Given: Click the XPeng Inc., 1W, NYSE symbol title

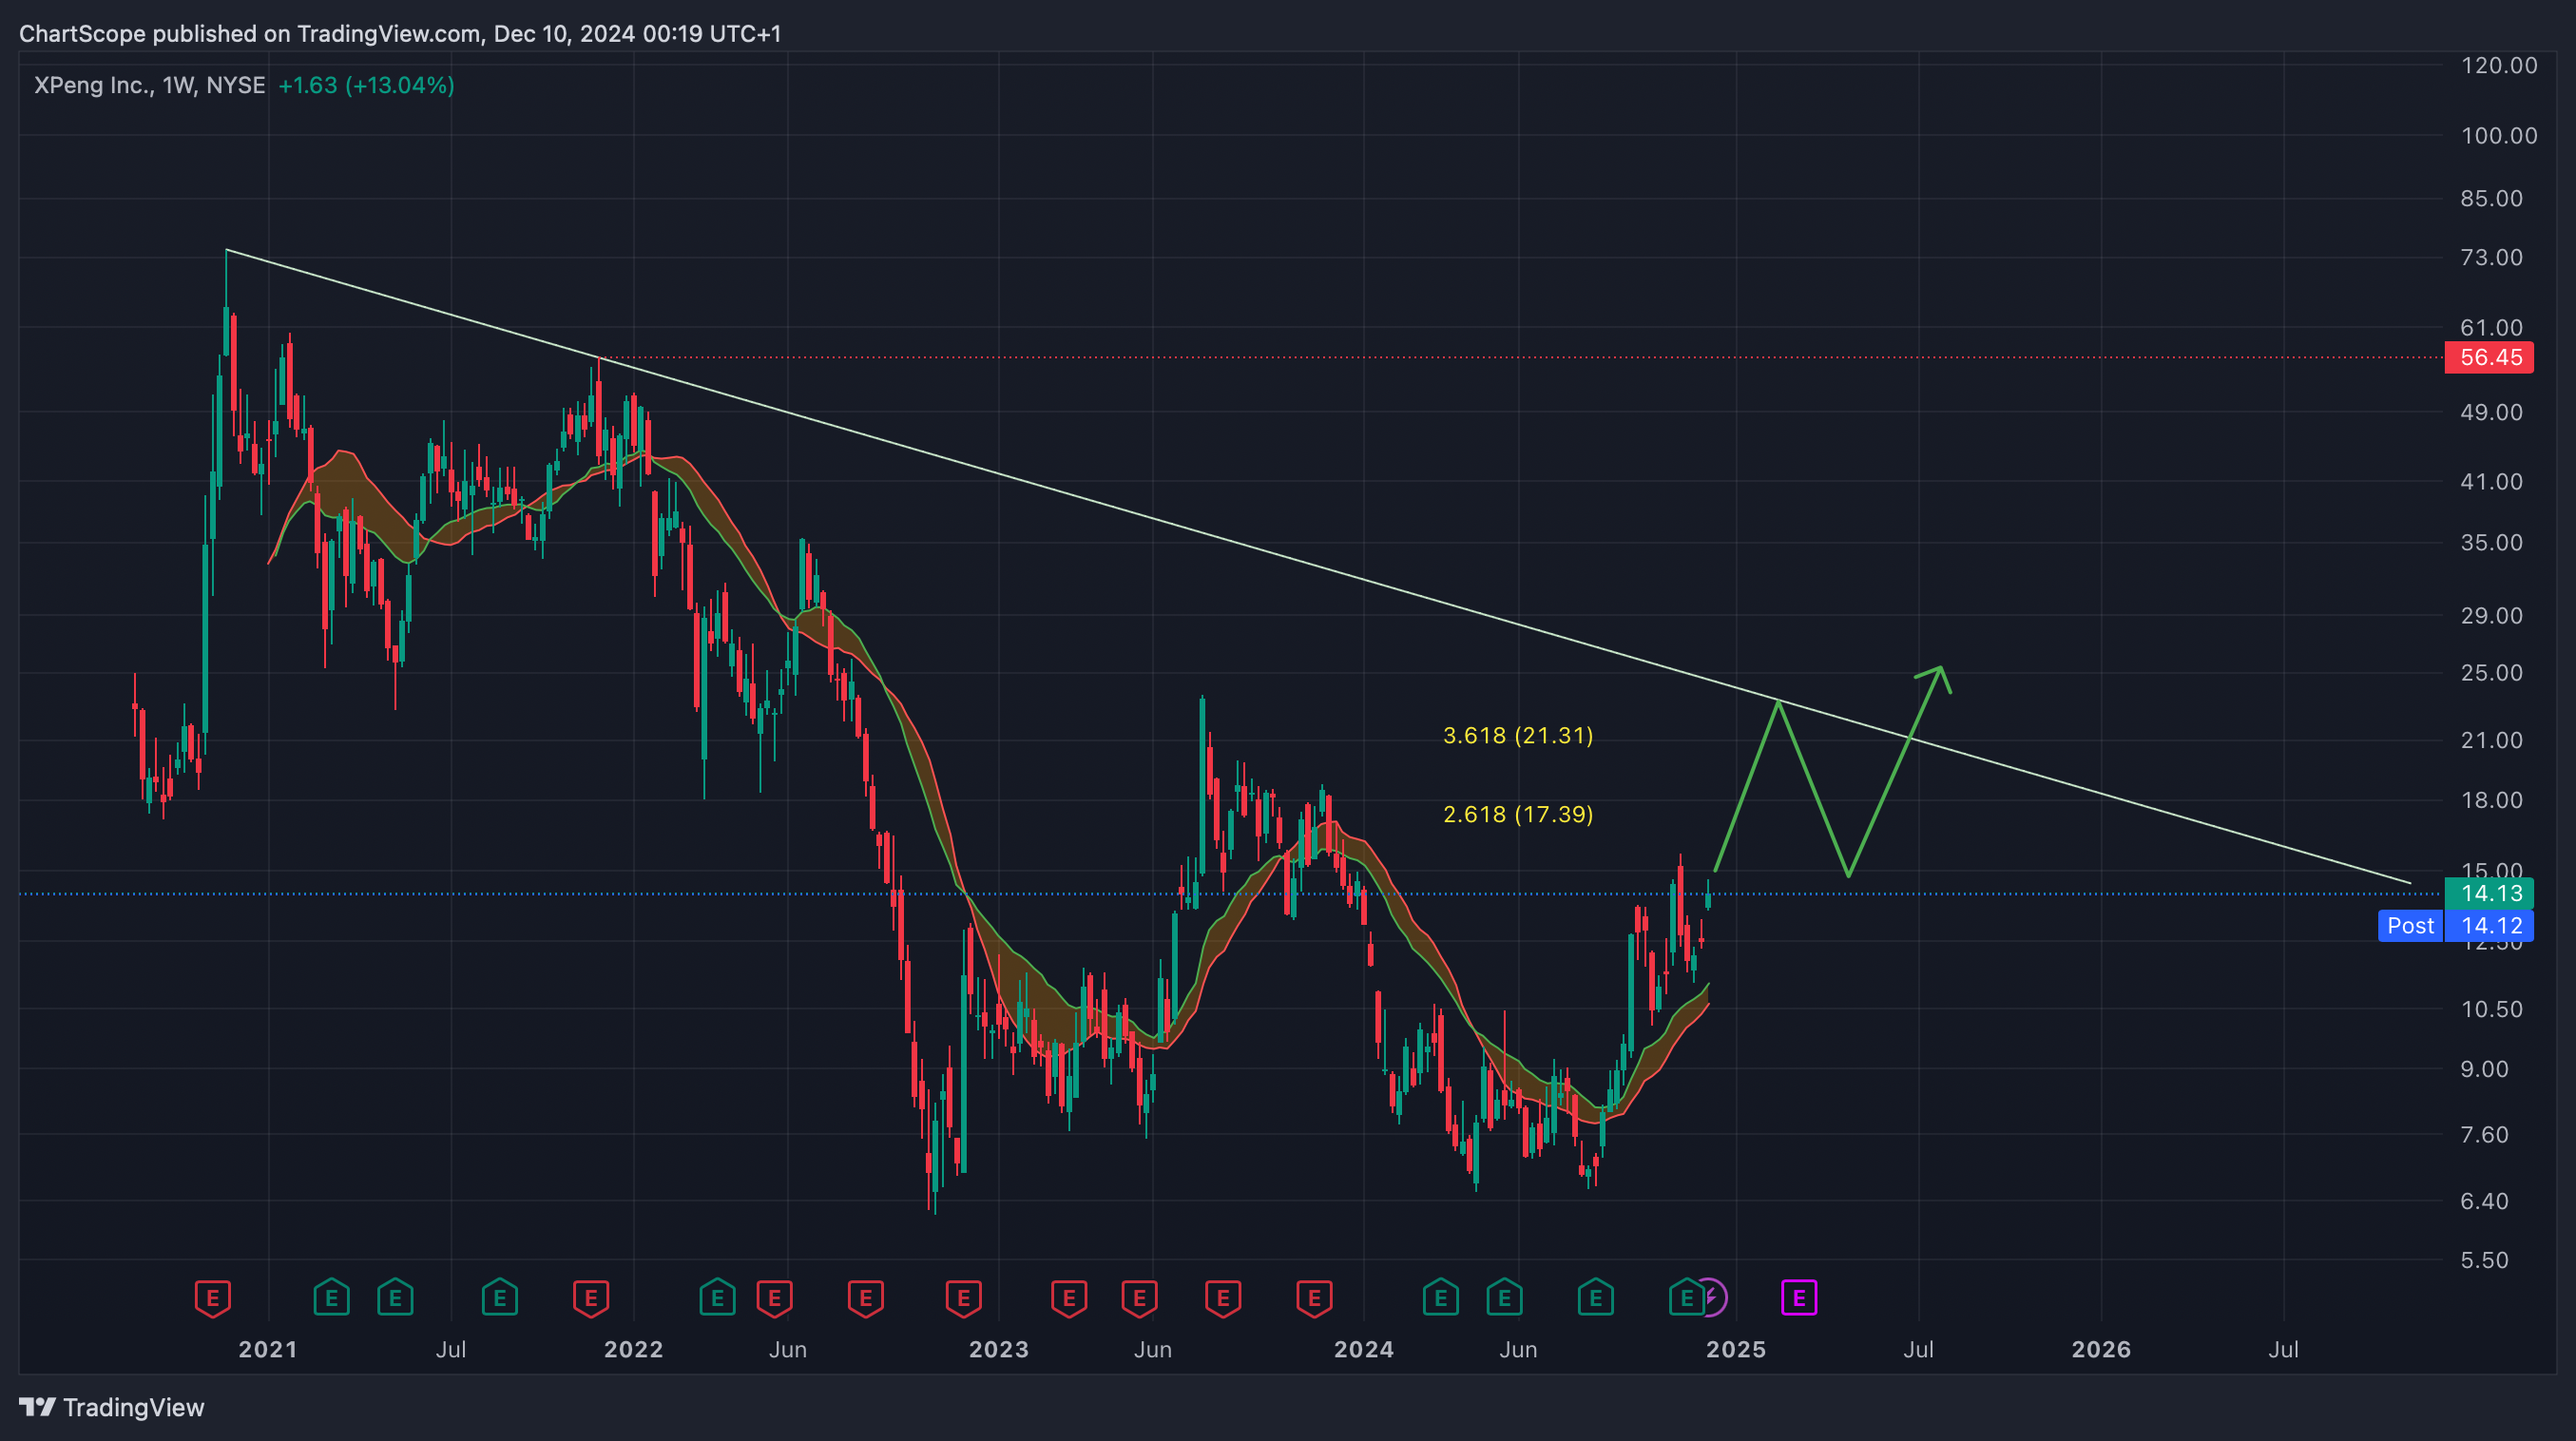Looking at the screenshot, I should click(x=150, y=85).
